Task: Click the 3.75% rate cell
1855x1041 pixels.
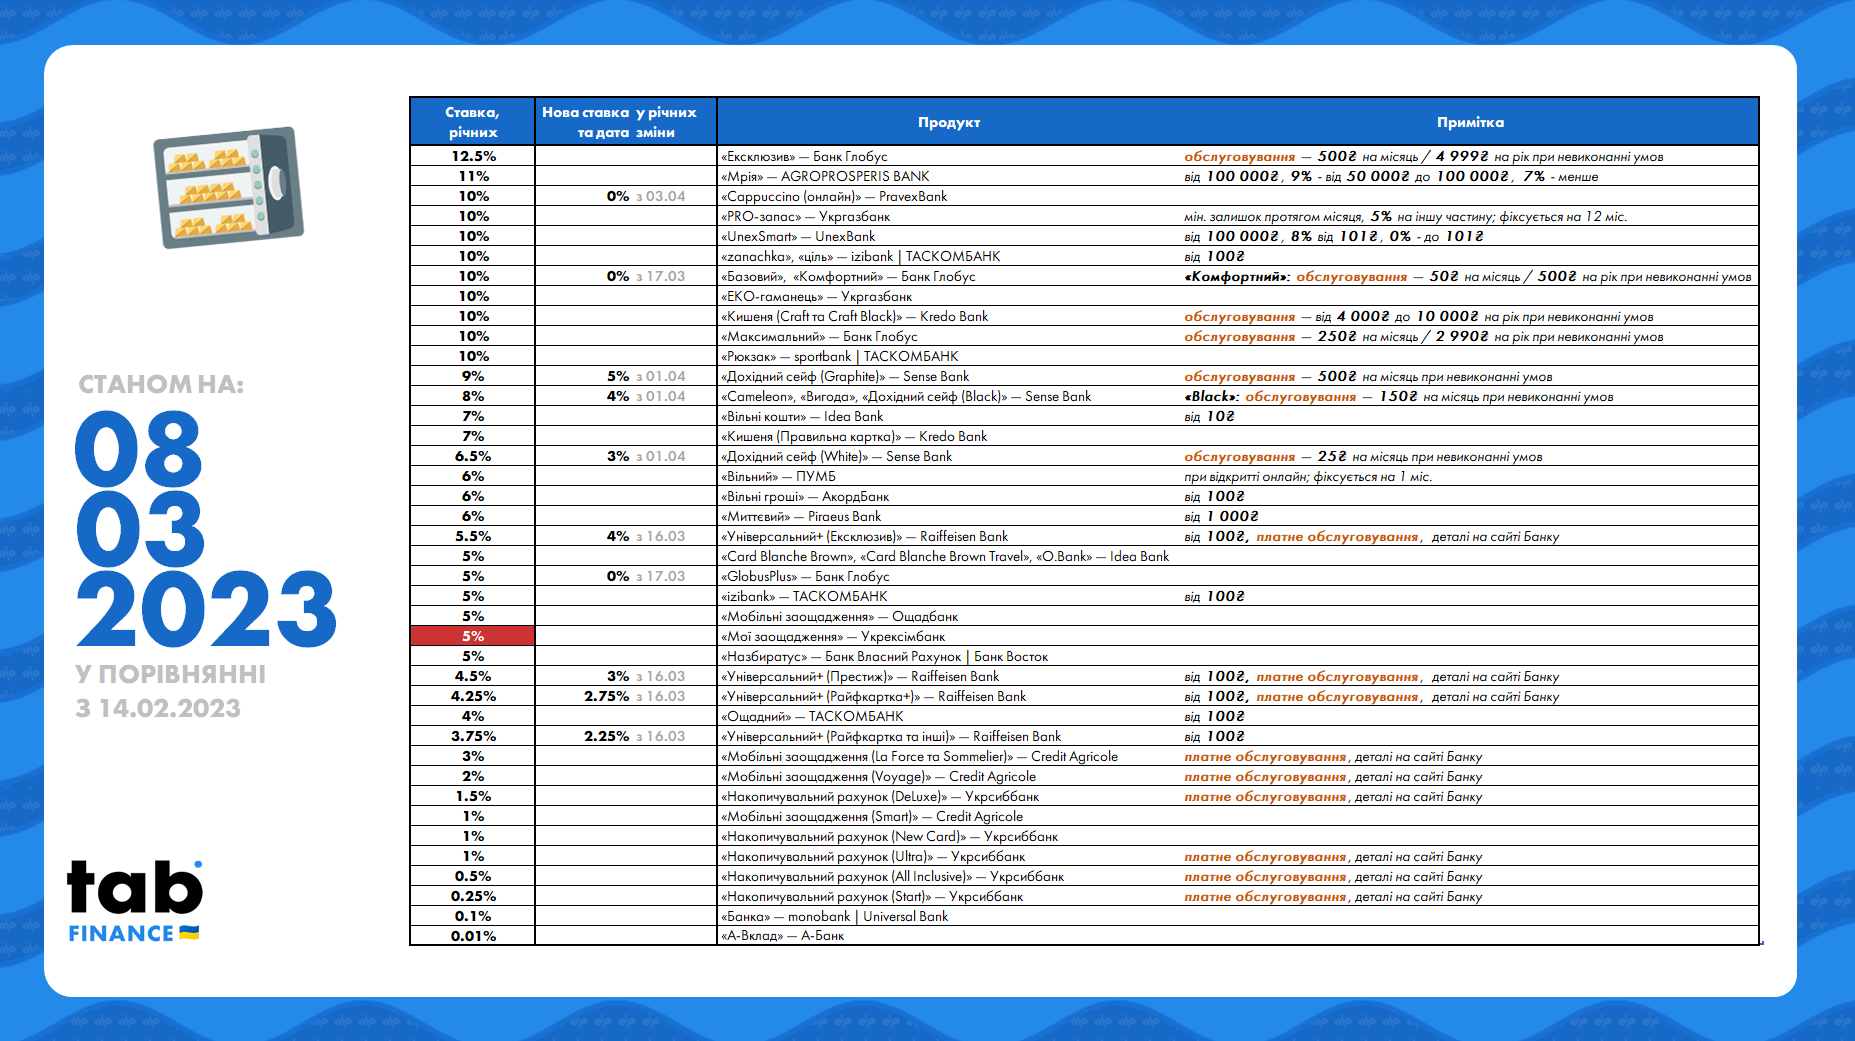Action: tap(473, 736)
